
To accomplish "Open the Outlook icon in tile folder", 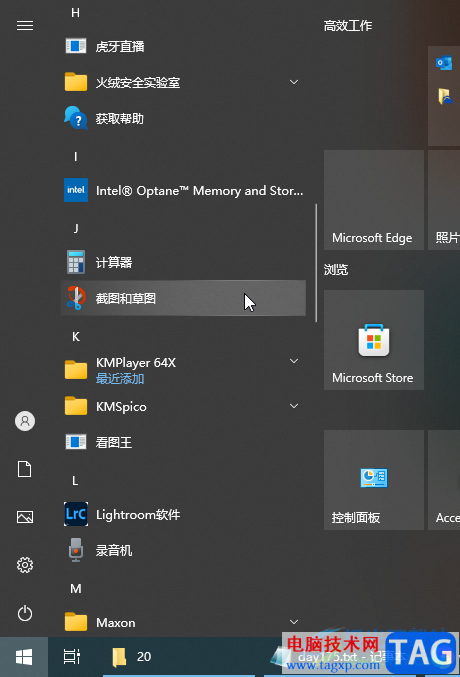I will [444, 63].
